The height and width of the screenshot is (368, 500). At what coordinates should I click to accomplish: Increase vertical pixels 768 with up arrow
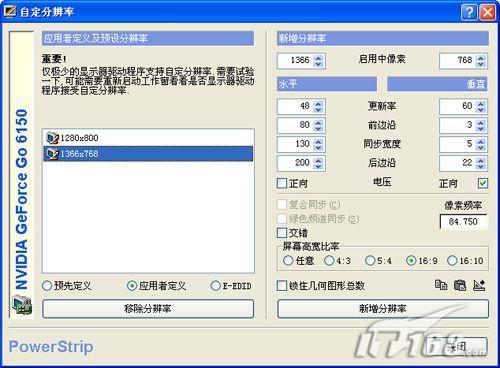point(481,58)
